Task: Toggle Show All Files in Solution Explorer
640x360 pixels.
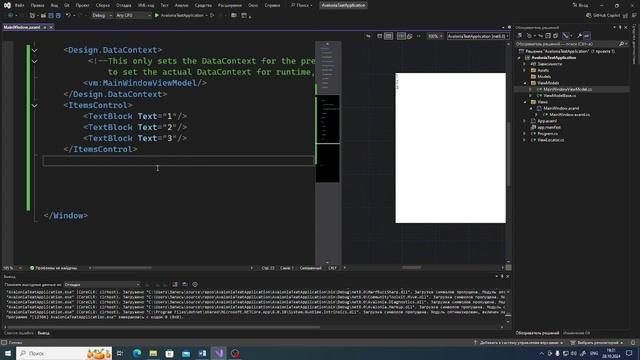Action: pyautogui.click(x=556, y=36)
